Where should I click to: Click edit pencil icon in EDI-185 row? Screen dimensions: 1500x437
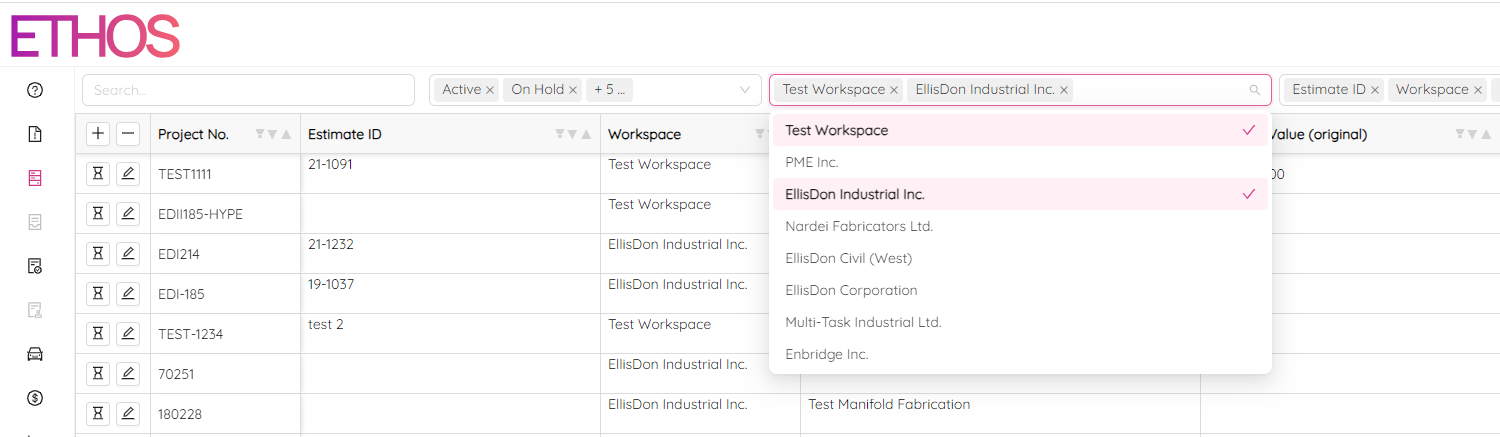(x=128, y=293)
